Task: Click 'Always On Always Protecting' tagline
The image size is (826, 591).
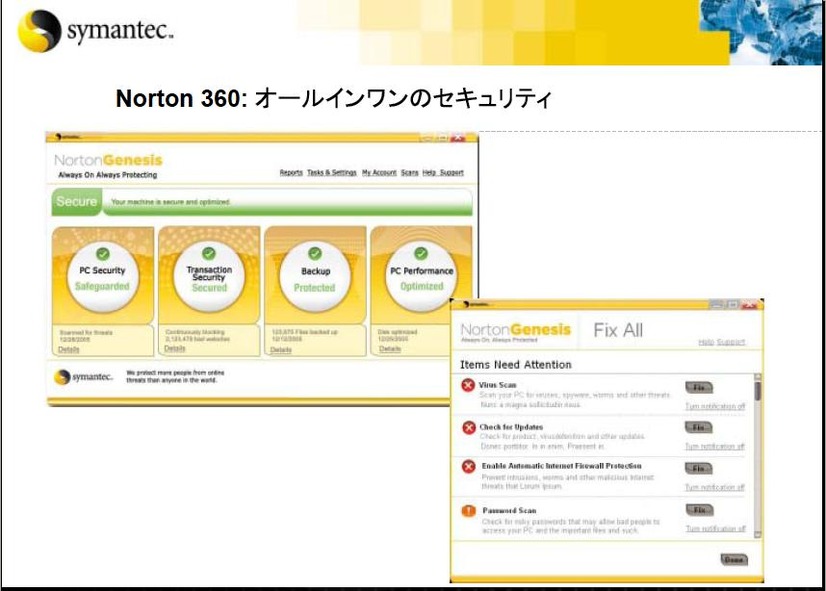Action: pyautogui.click(x=107, y=175)
